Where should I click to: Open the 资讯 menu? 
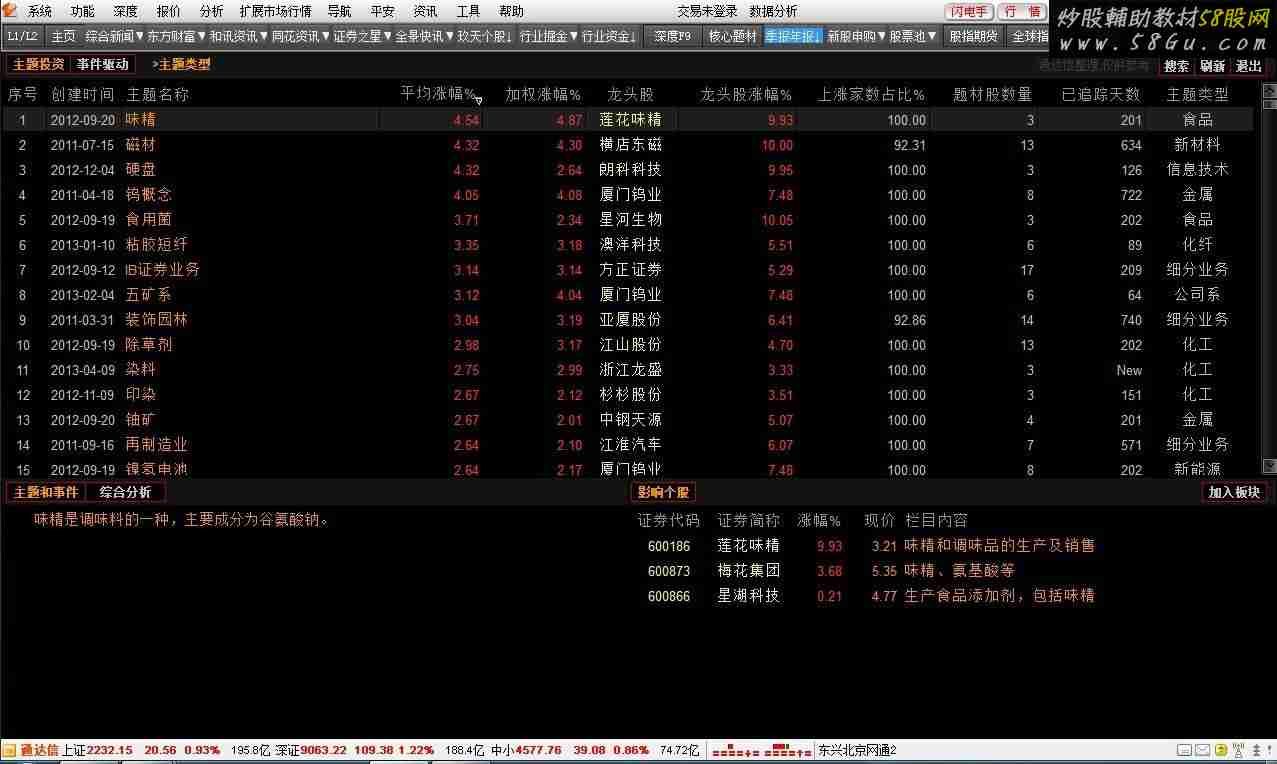425,12
